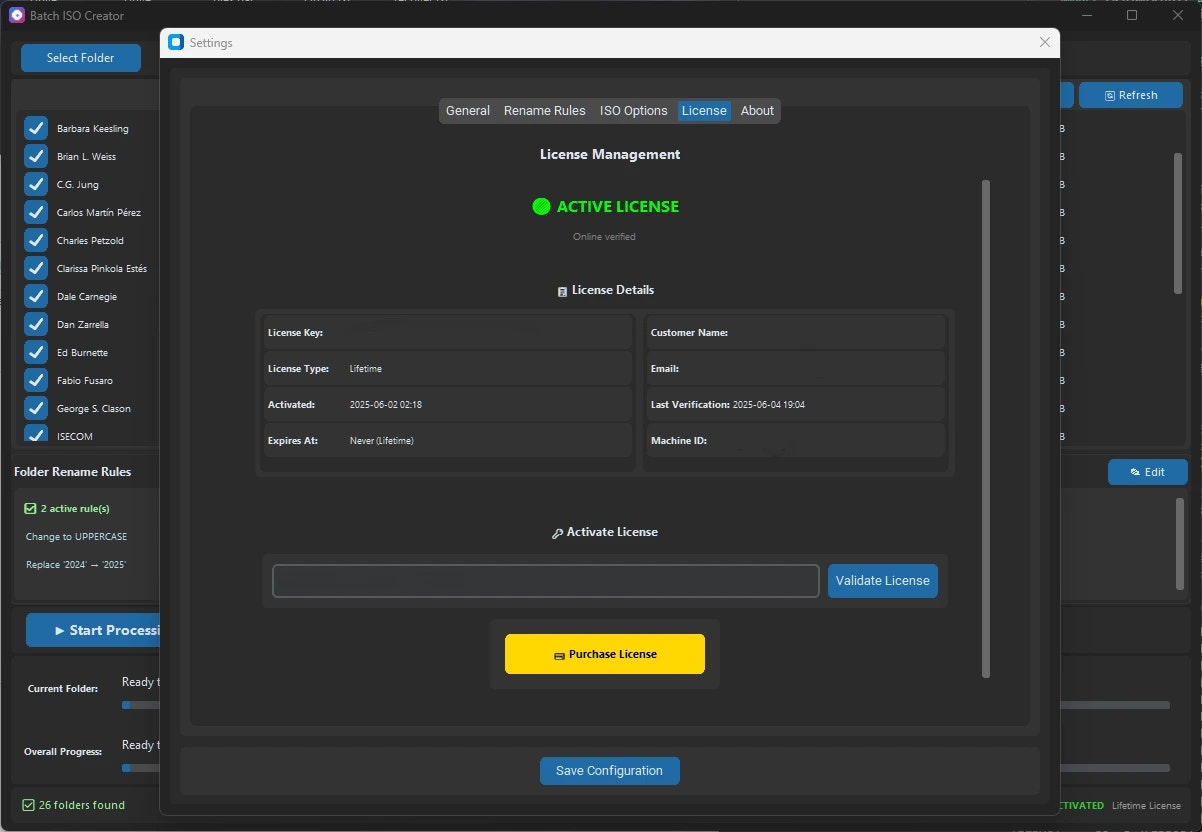This screenshot has height=832, width=1202.
Task: Save settings with Save Configuration button
Action: (609, 771)
